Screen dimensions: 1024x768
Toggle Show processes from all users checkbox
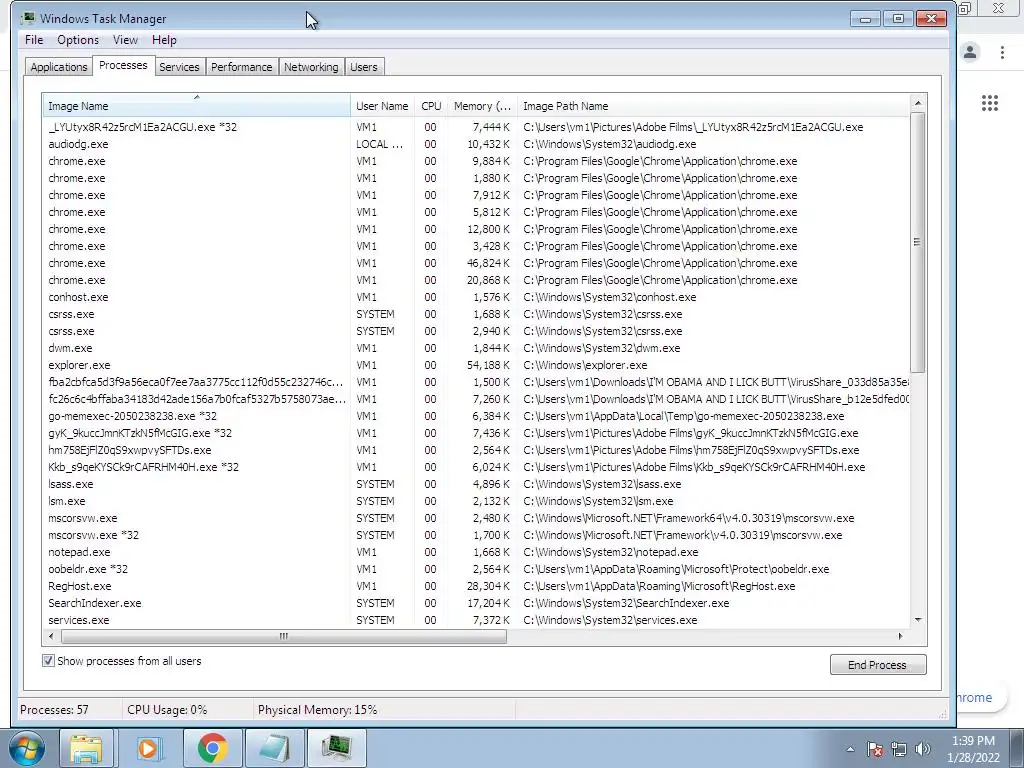point(48,661)
